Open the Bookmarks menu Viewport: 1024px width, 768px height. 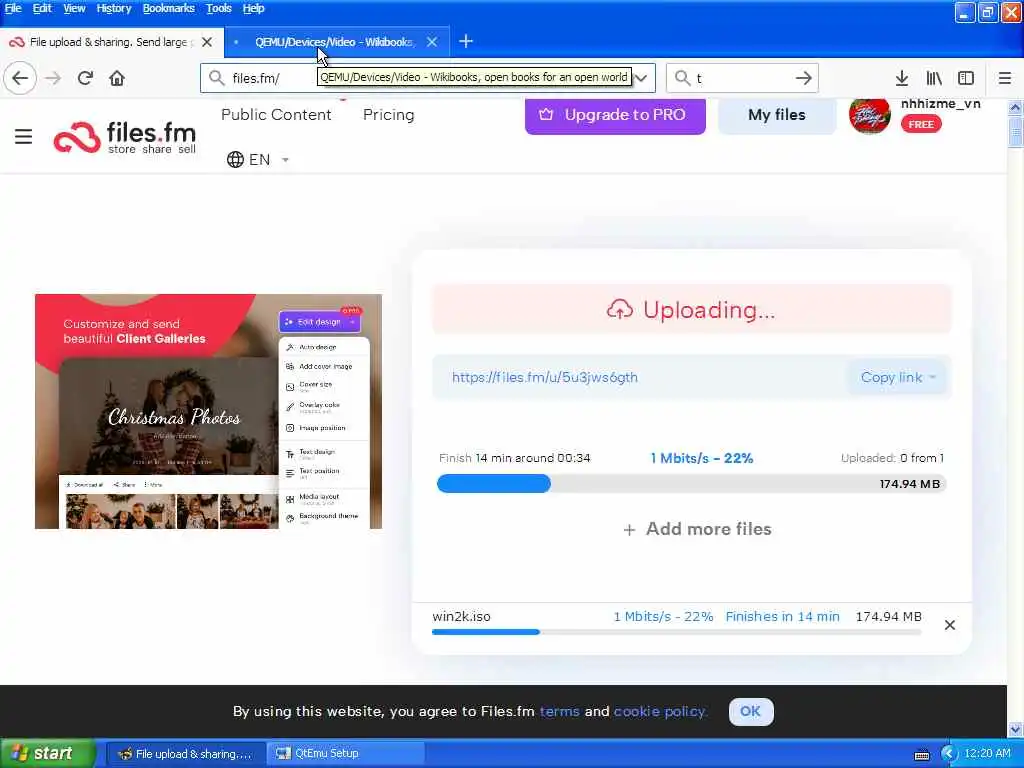(168, 8)
